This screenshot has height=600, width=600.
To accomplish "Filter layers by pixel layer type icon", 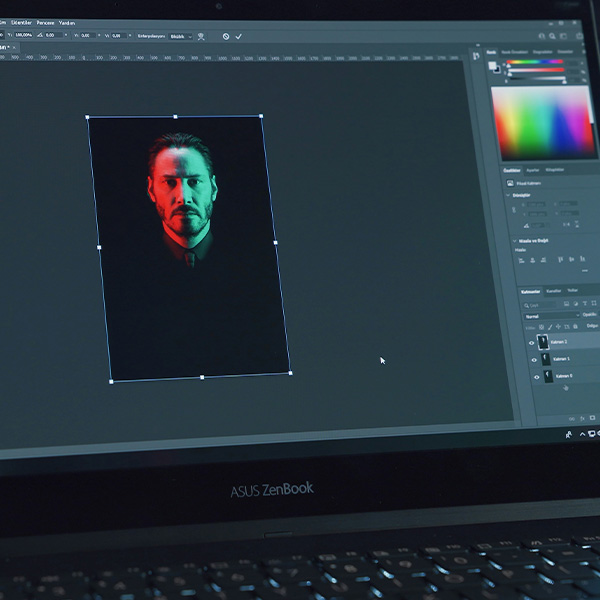I will (x=566, y=303).
